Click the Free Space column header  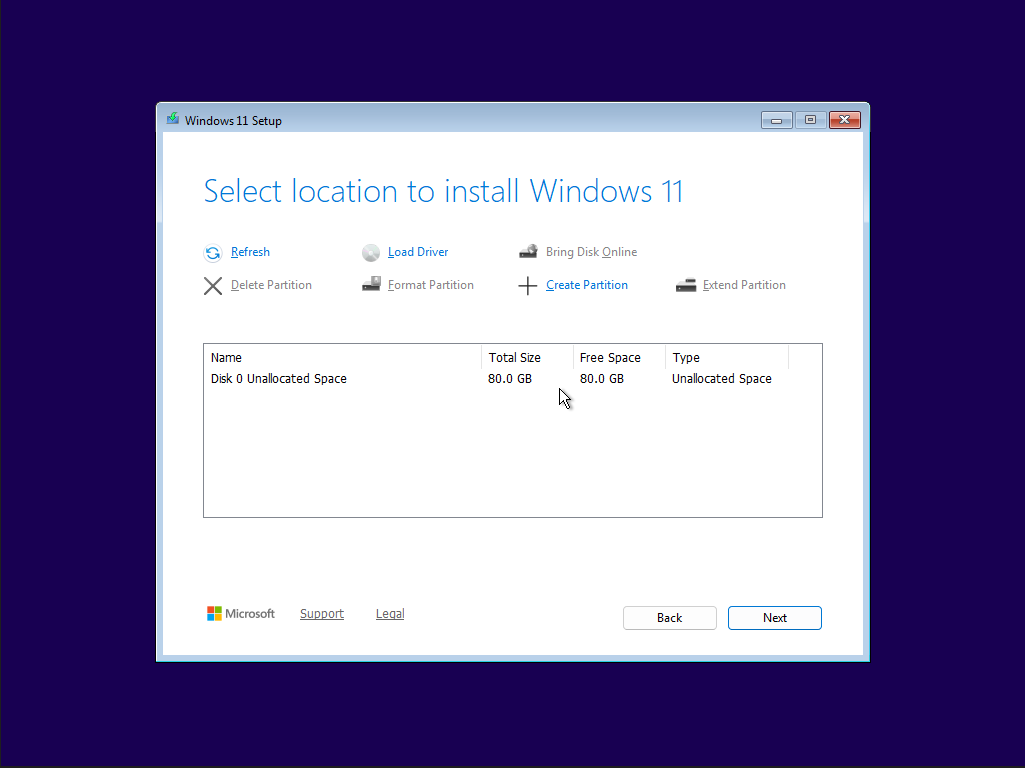(x=619, y=358)
